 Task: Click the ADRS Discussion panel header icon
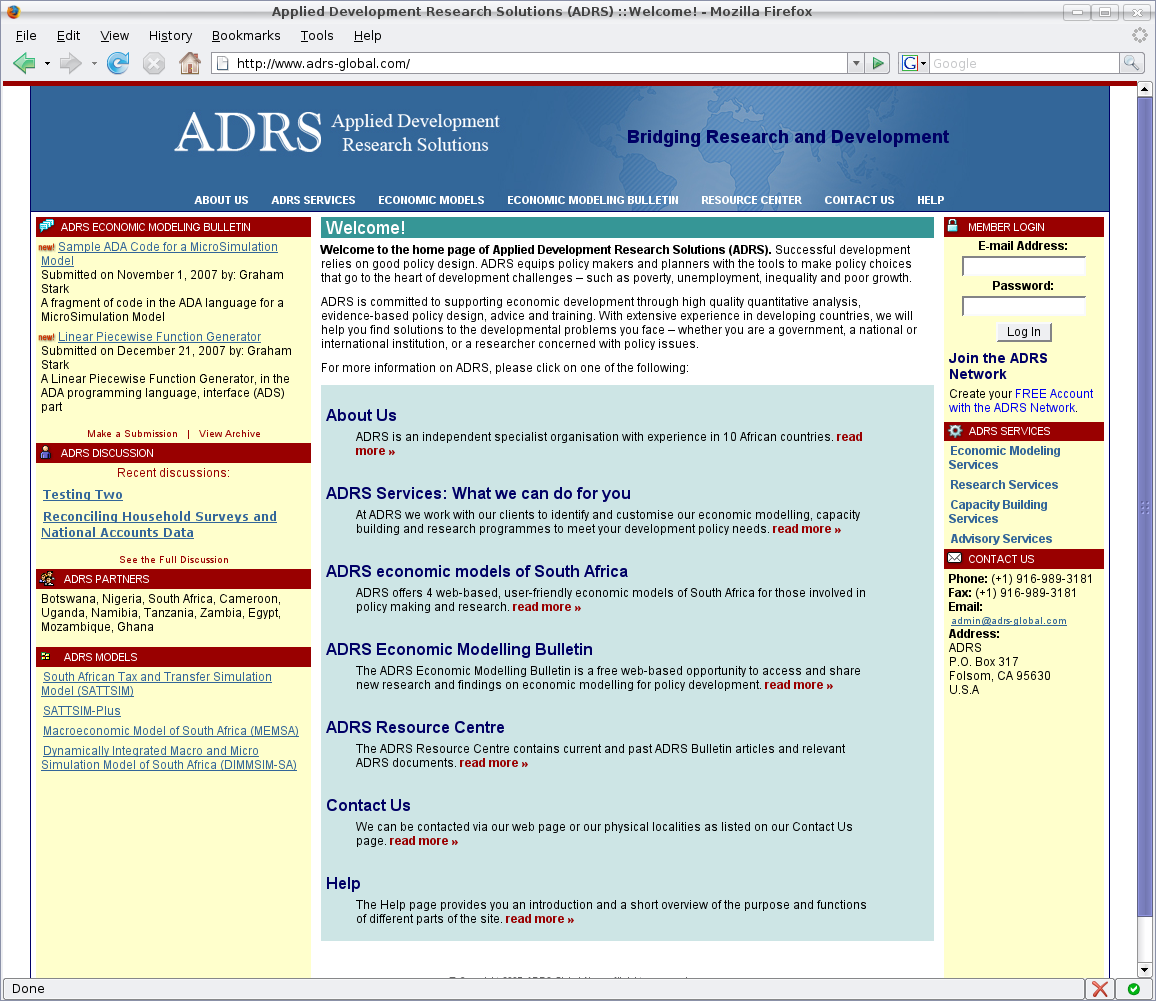click(44, 453)
